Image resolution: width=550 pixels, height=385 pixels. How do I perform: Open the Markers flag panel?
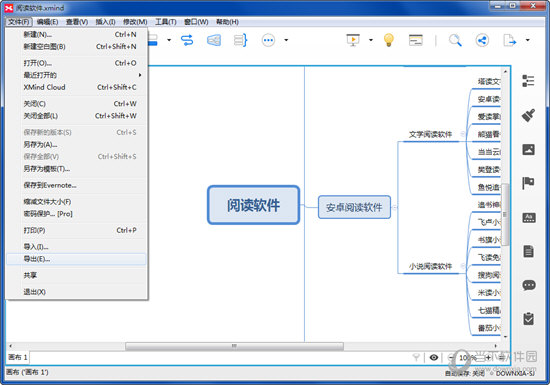(x=528, y=183)
